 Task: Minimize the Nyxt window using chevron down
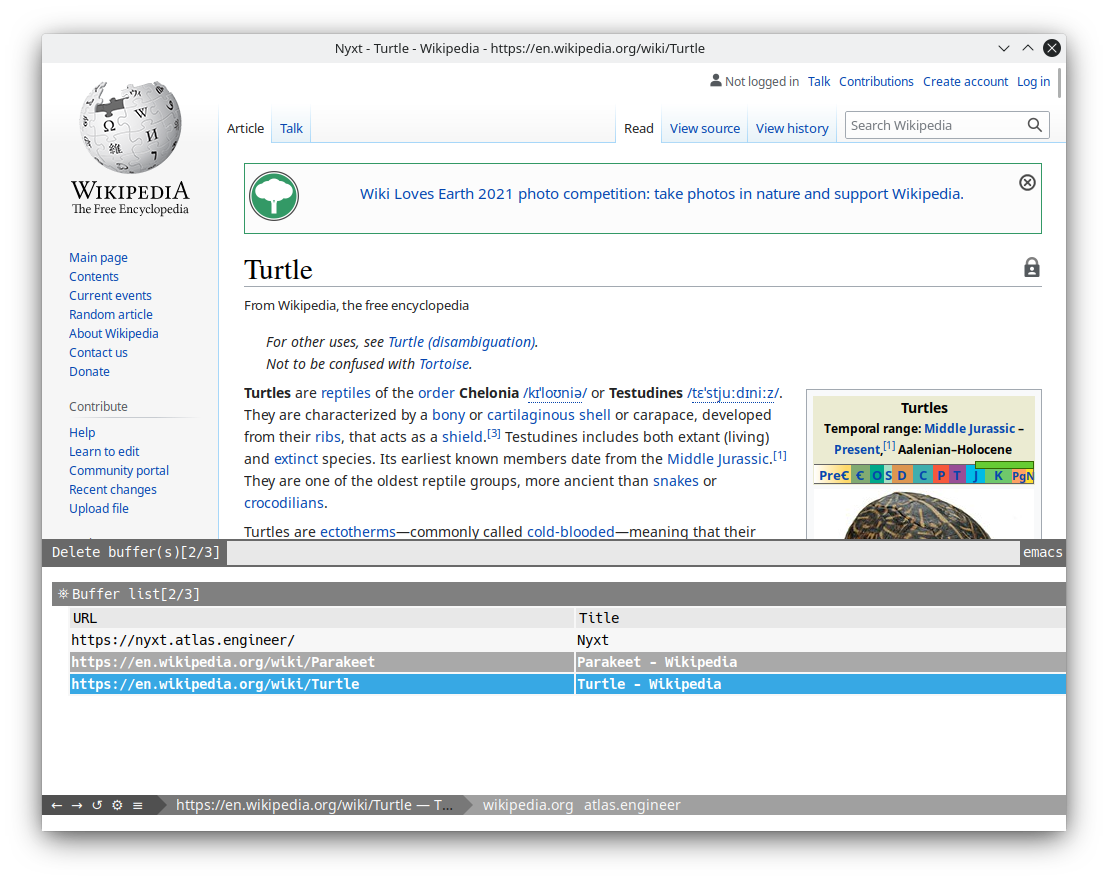click(1003, 48)
